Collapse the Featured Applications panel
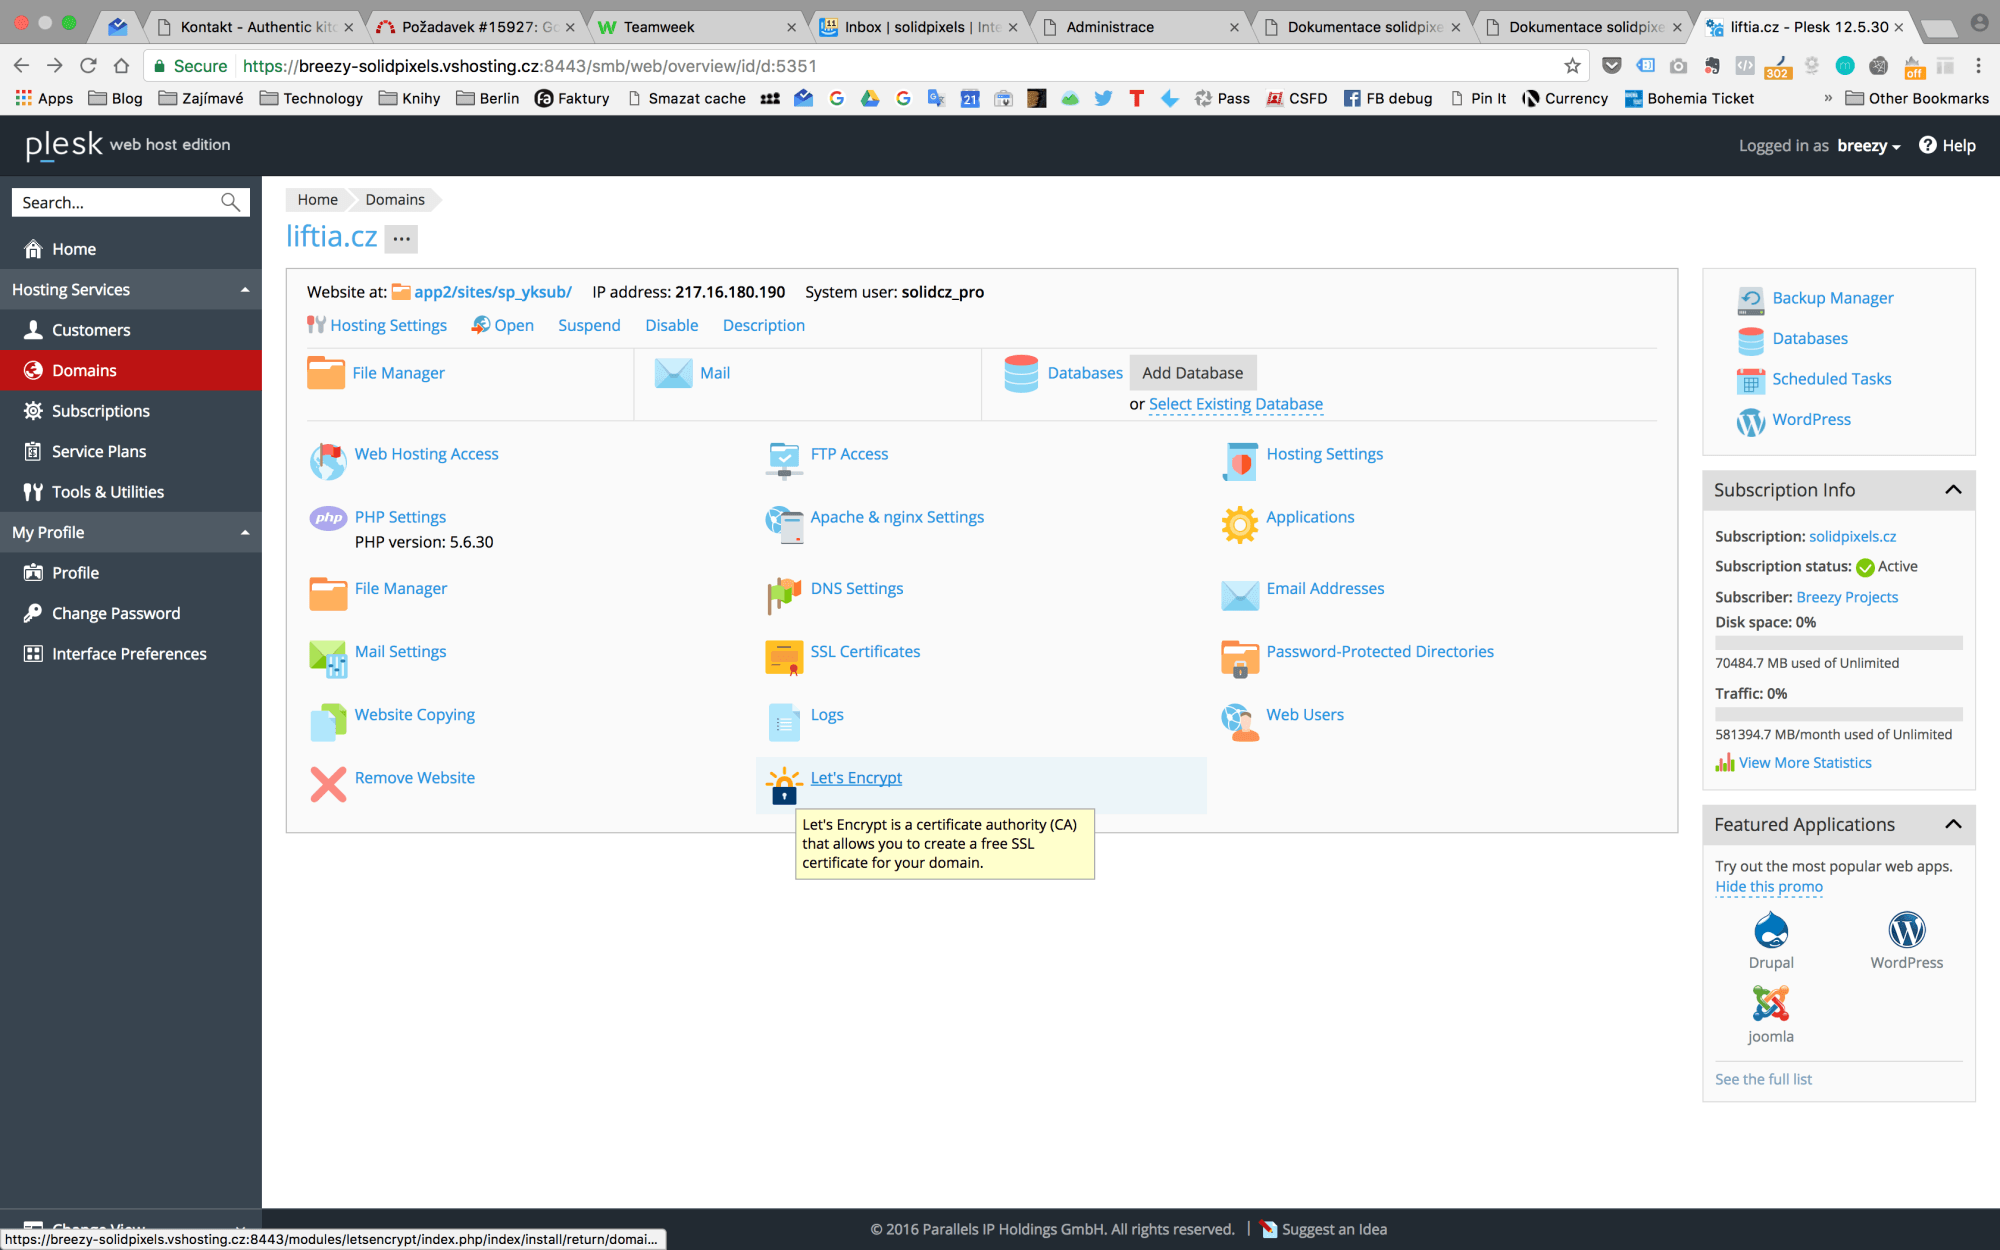Viewport: 2000px width, 1250px height. click(1953, 824)
